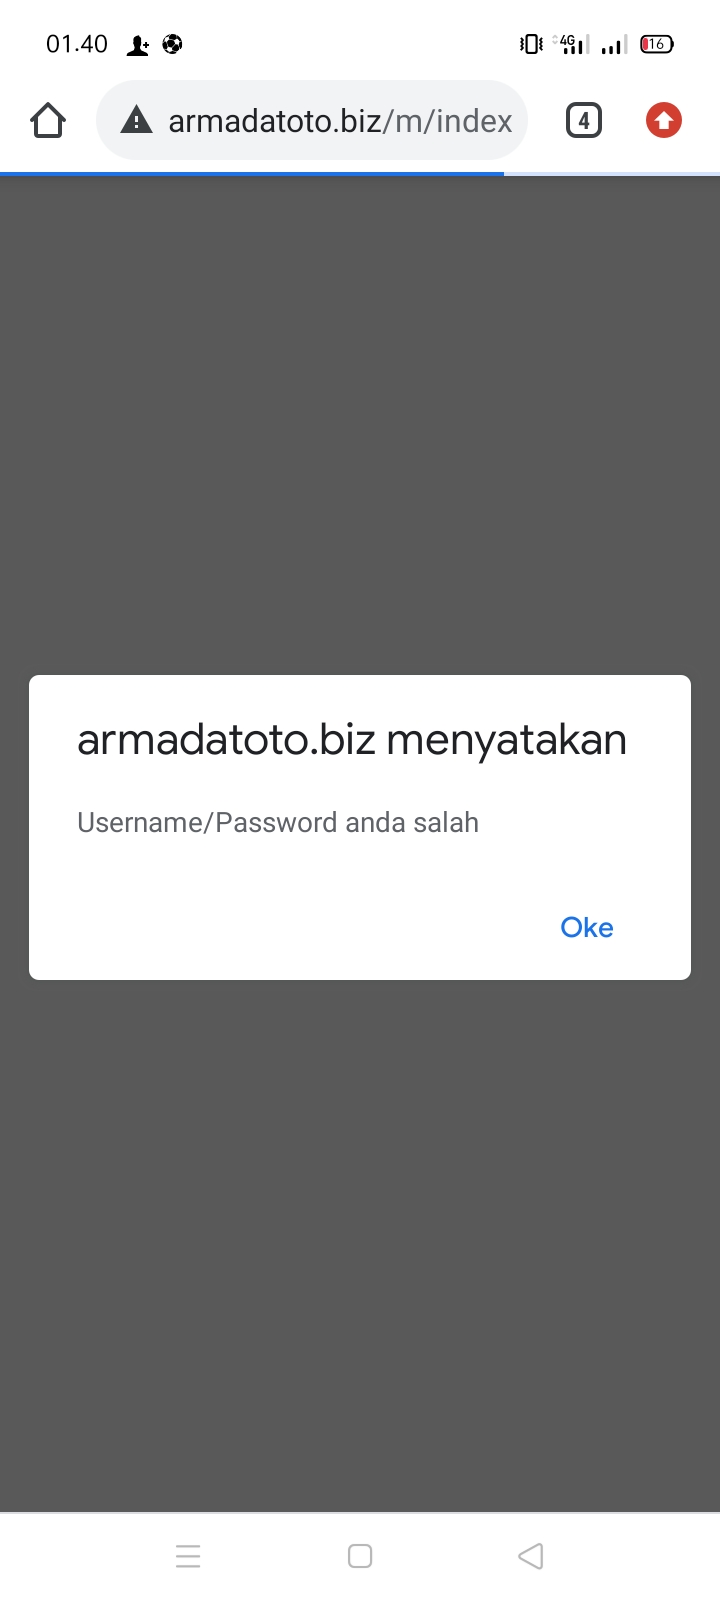Tap the soccer ball notification icon

coord(172,44)
